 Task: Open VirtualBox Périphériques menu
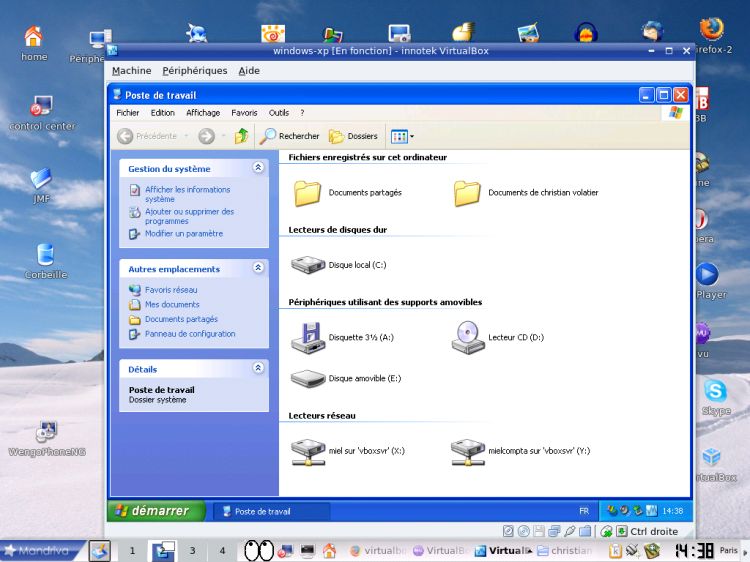(195, 71)
